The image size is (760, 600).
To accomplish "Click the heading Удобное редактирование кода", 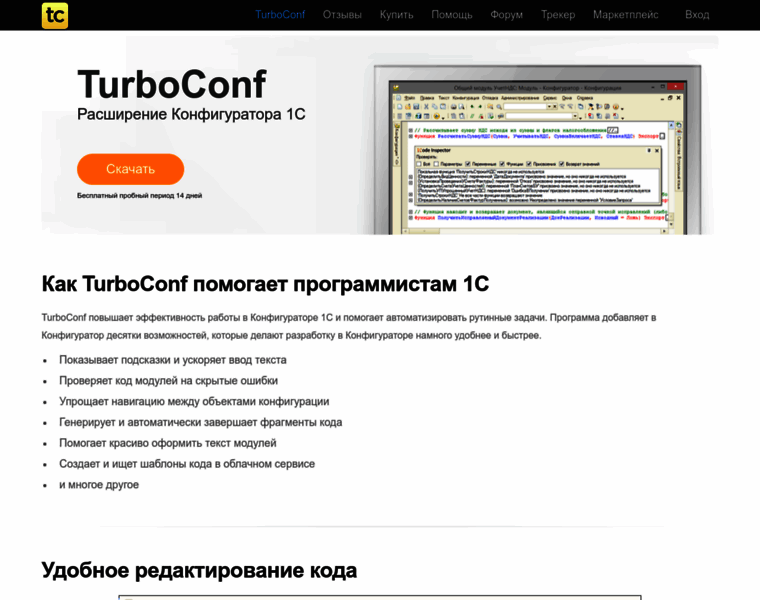I will tap(199, 570).
